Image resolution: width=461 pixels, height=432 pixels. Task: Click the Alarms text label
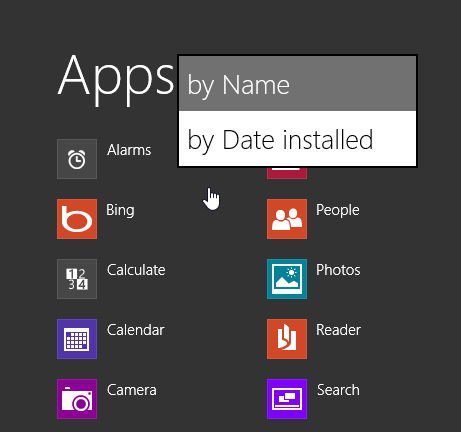click(x=129, y=150)
